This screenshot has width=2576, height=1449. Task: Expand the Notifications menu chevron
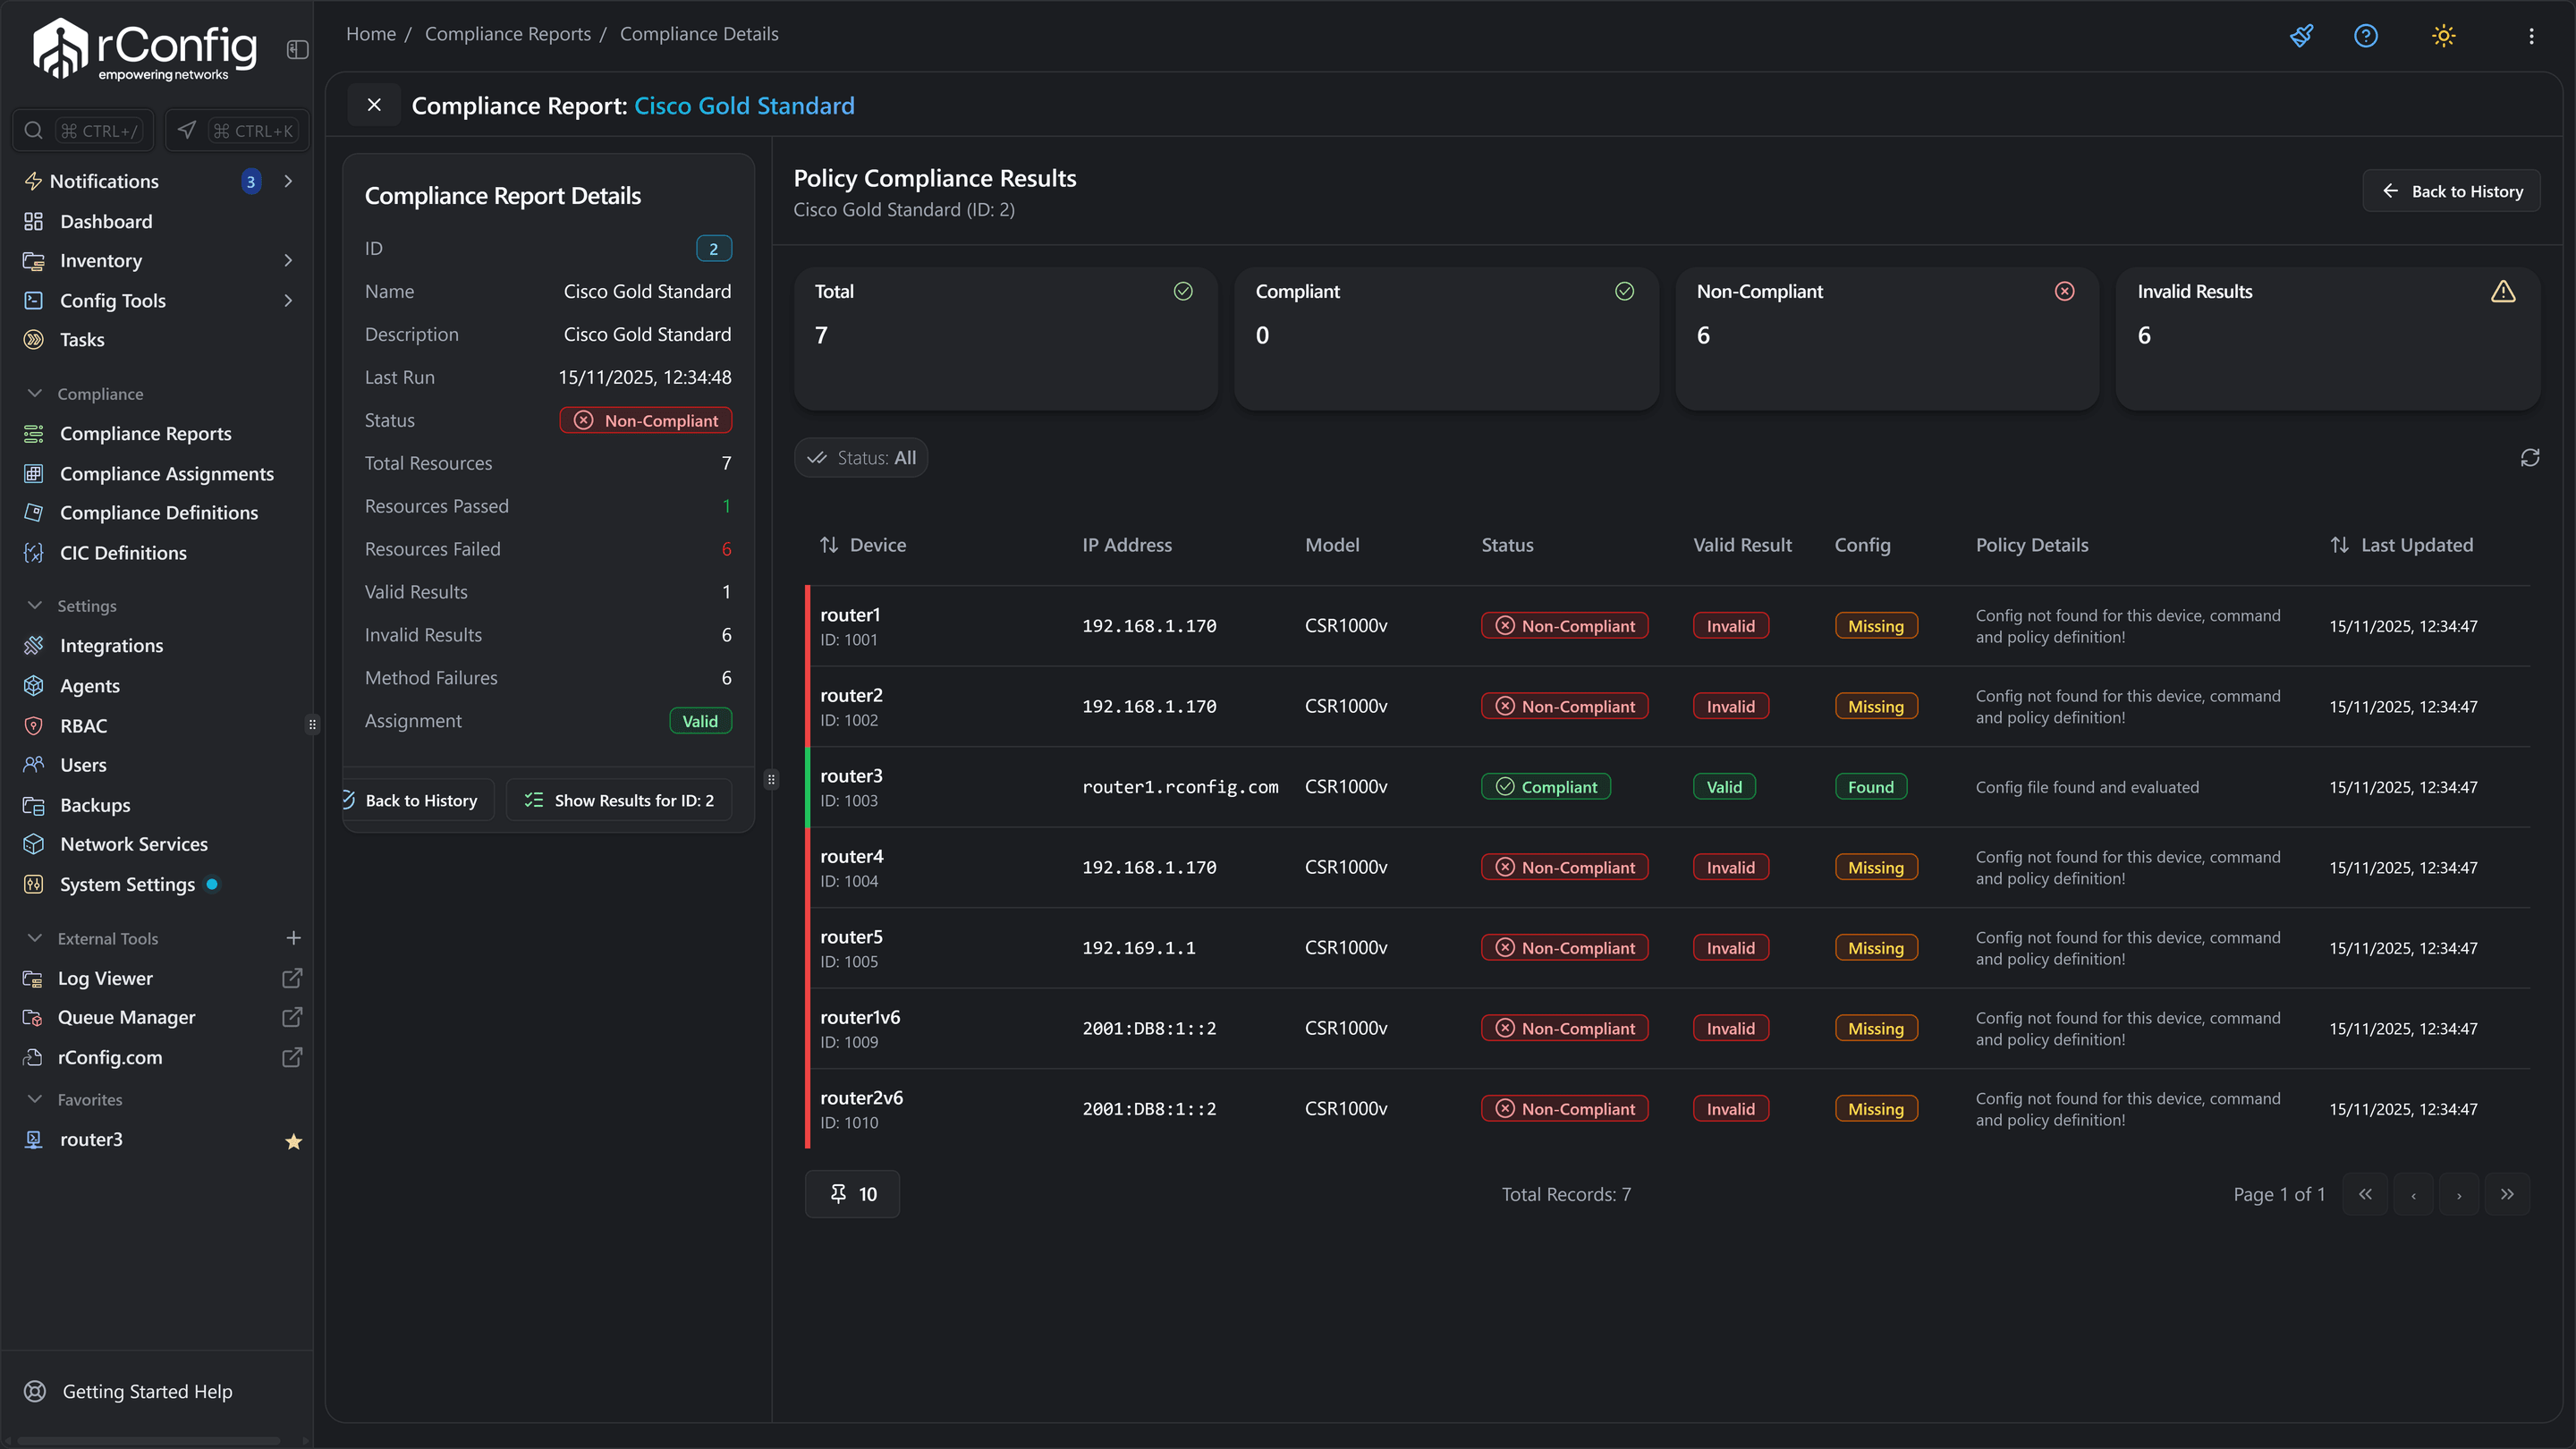(288, 181)
